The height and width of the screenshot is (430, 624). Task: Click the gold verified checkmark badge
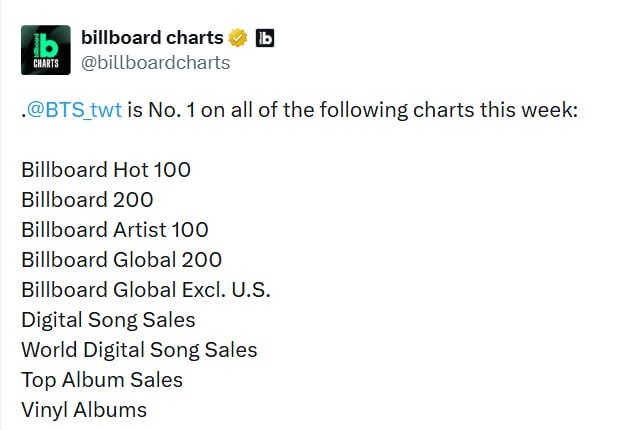238,38
